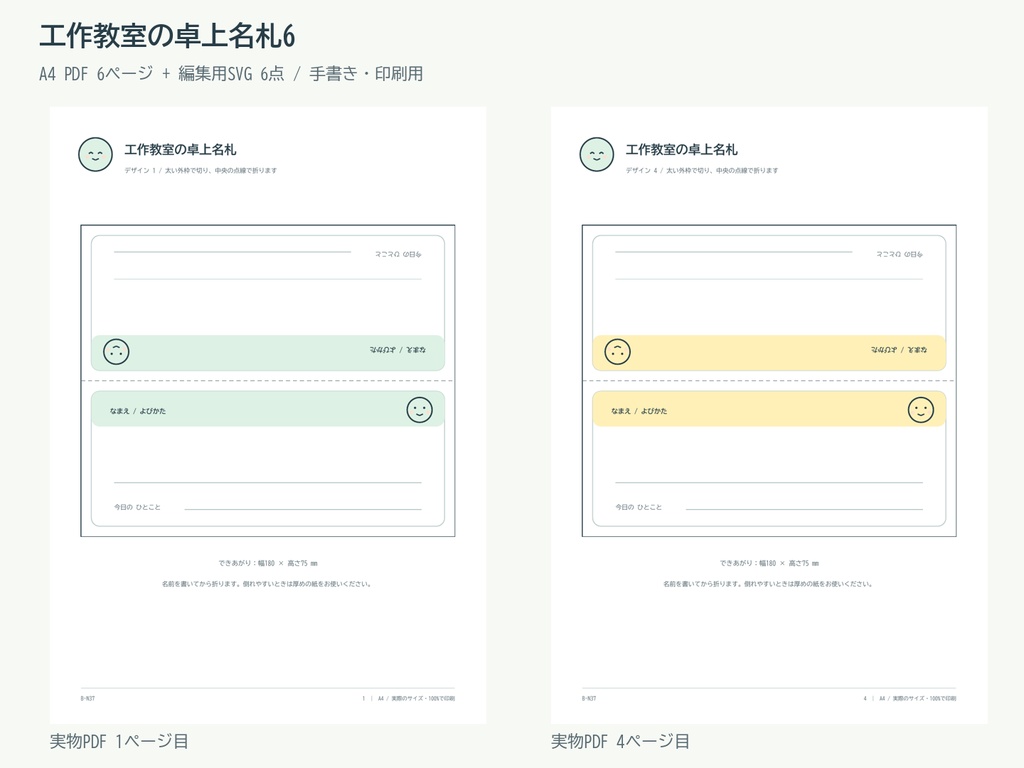Click 今日の ひとこと on the yellow design page
Screen dimensions: 1024x768
[639, 507]
